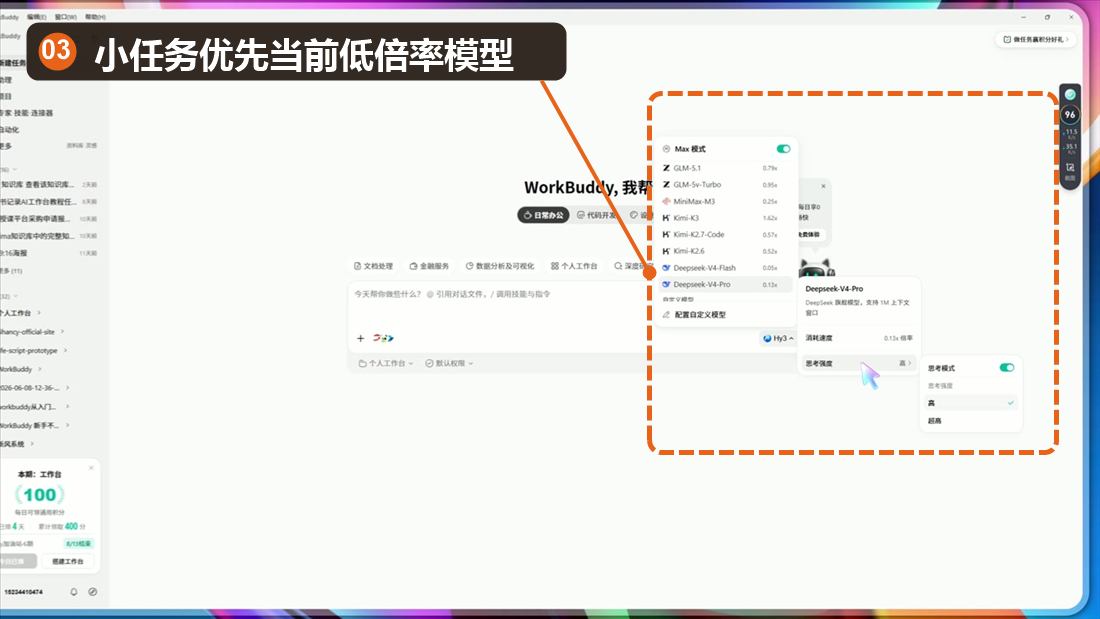The image size is (1100, 619).
Task: Click the MiniMax-M3 logo icon
Action: point(666,201)
